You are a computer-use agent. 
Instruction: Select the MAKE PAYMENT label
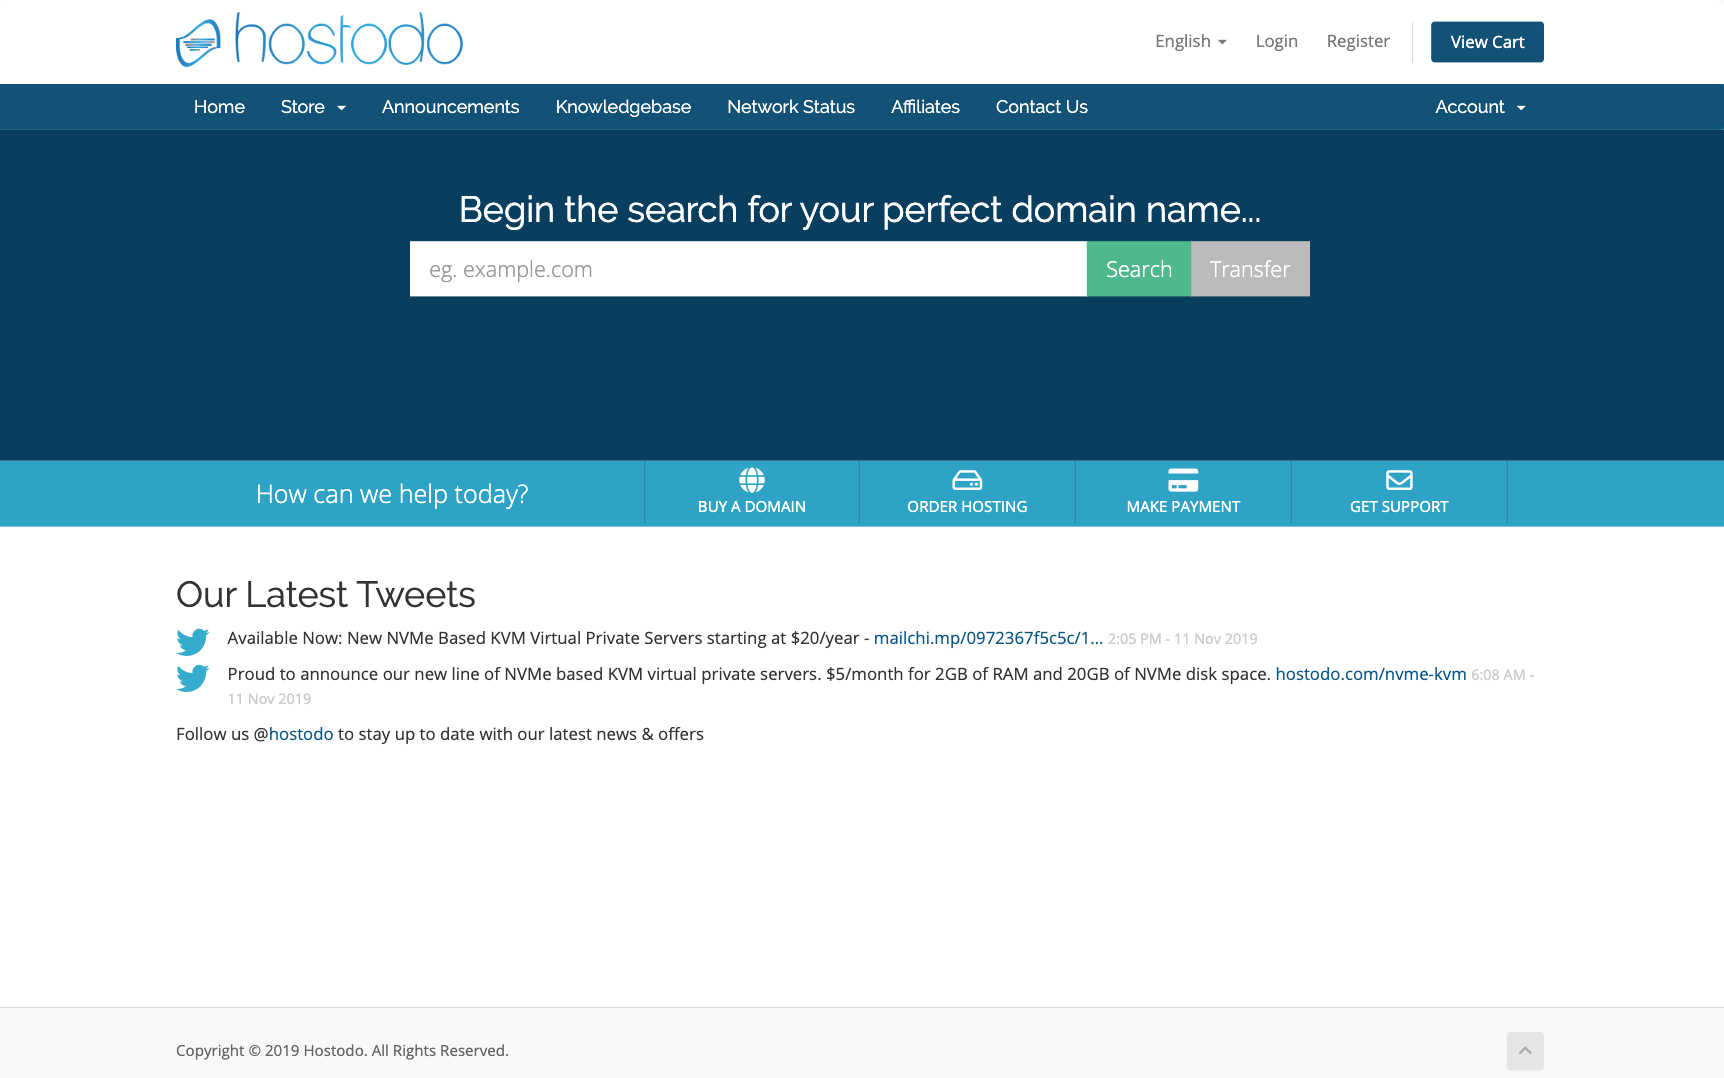point(1183,507)
